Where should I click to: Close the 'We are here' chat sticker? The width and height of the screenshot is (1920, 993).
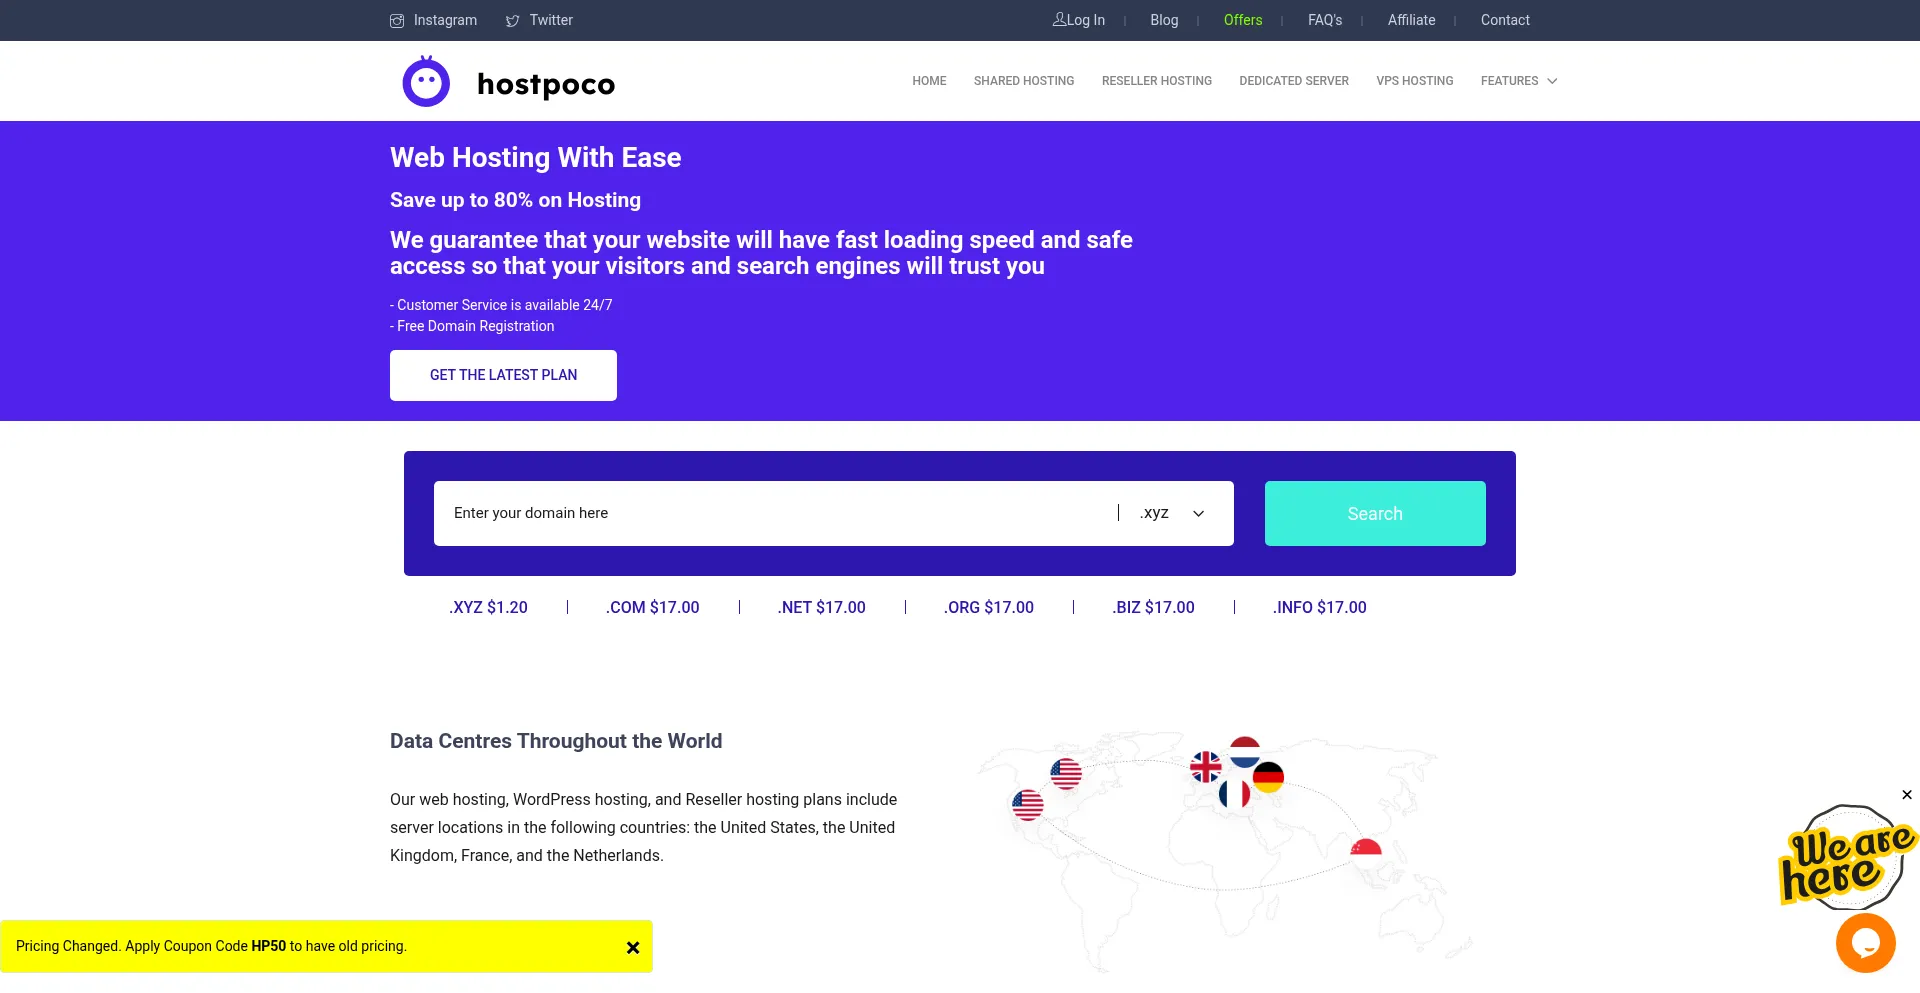[1907, 795]
